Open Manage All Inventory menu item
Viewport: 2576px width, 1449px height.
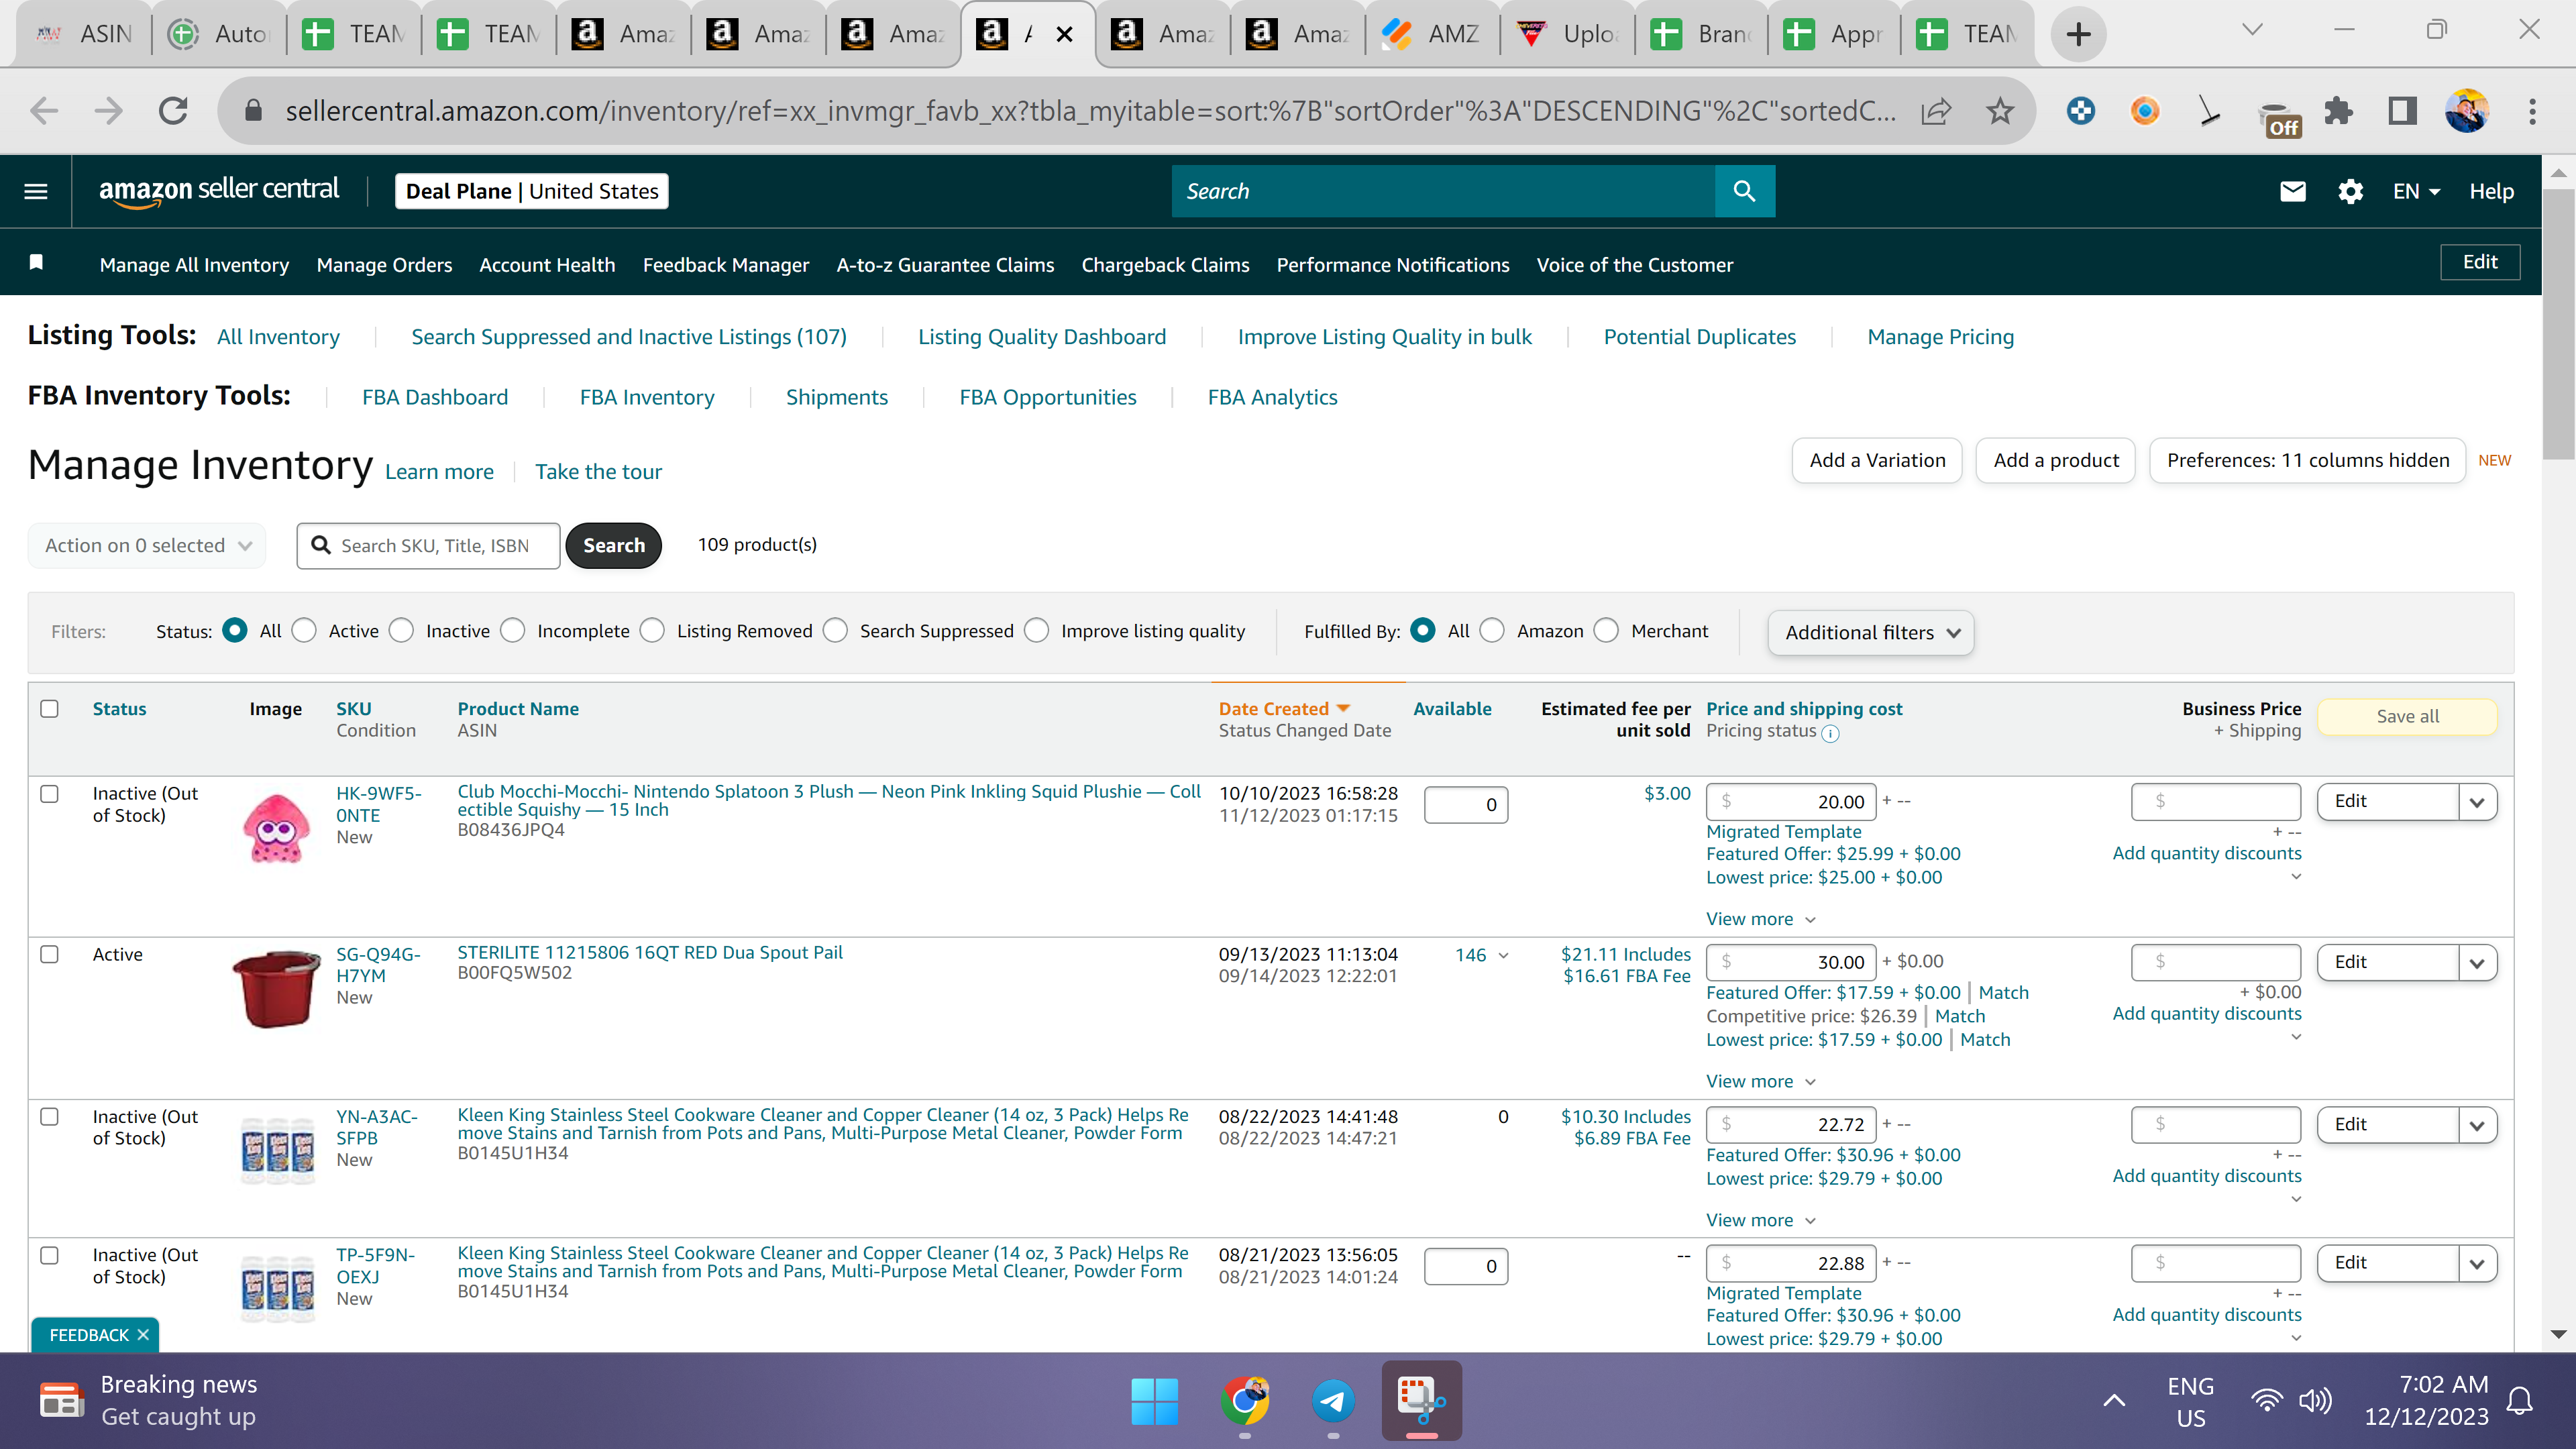click(x=194, y=265)
